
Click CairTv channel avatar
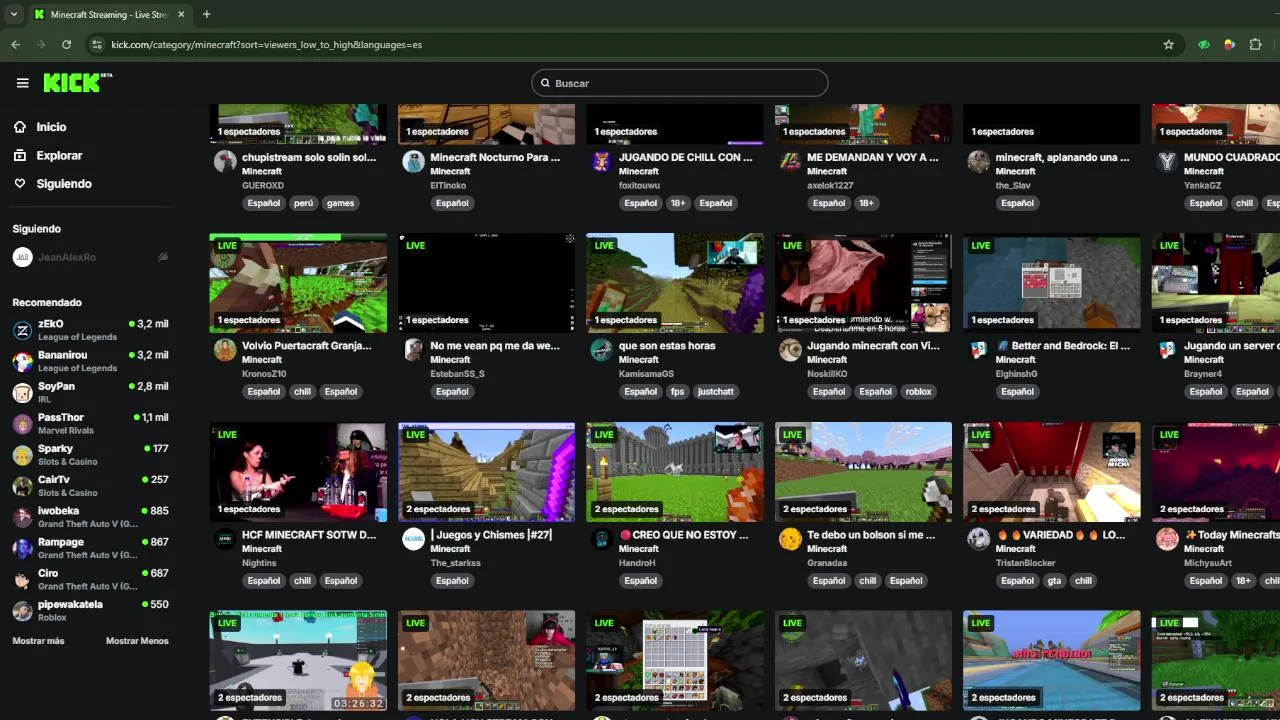coord(22,486)
